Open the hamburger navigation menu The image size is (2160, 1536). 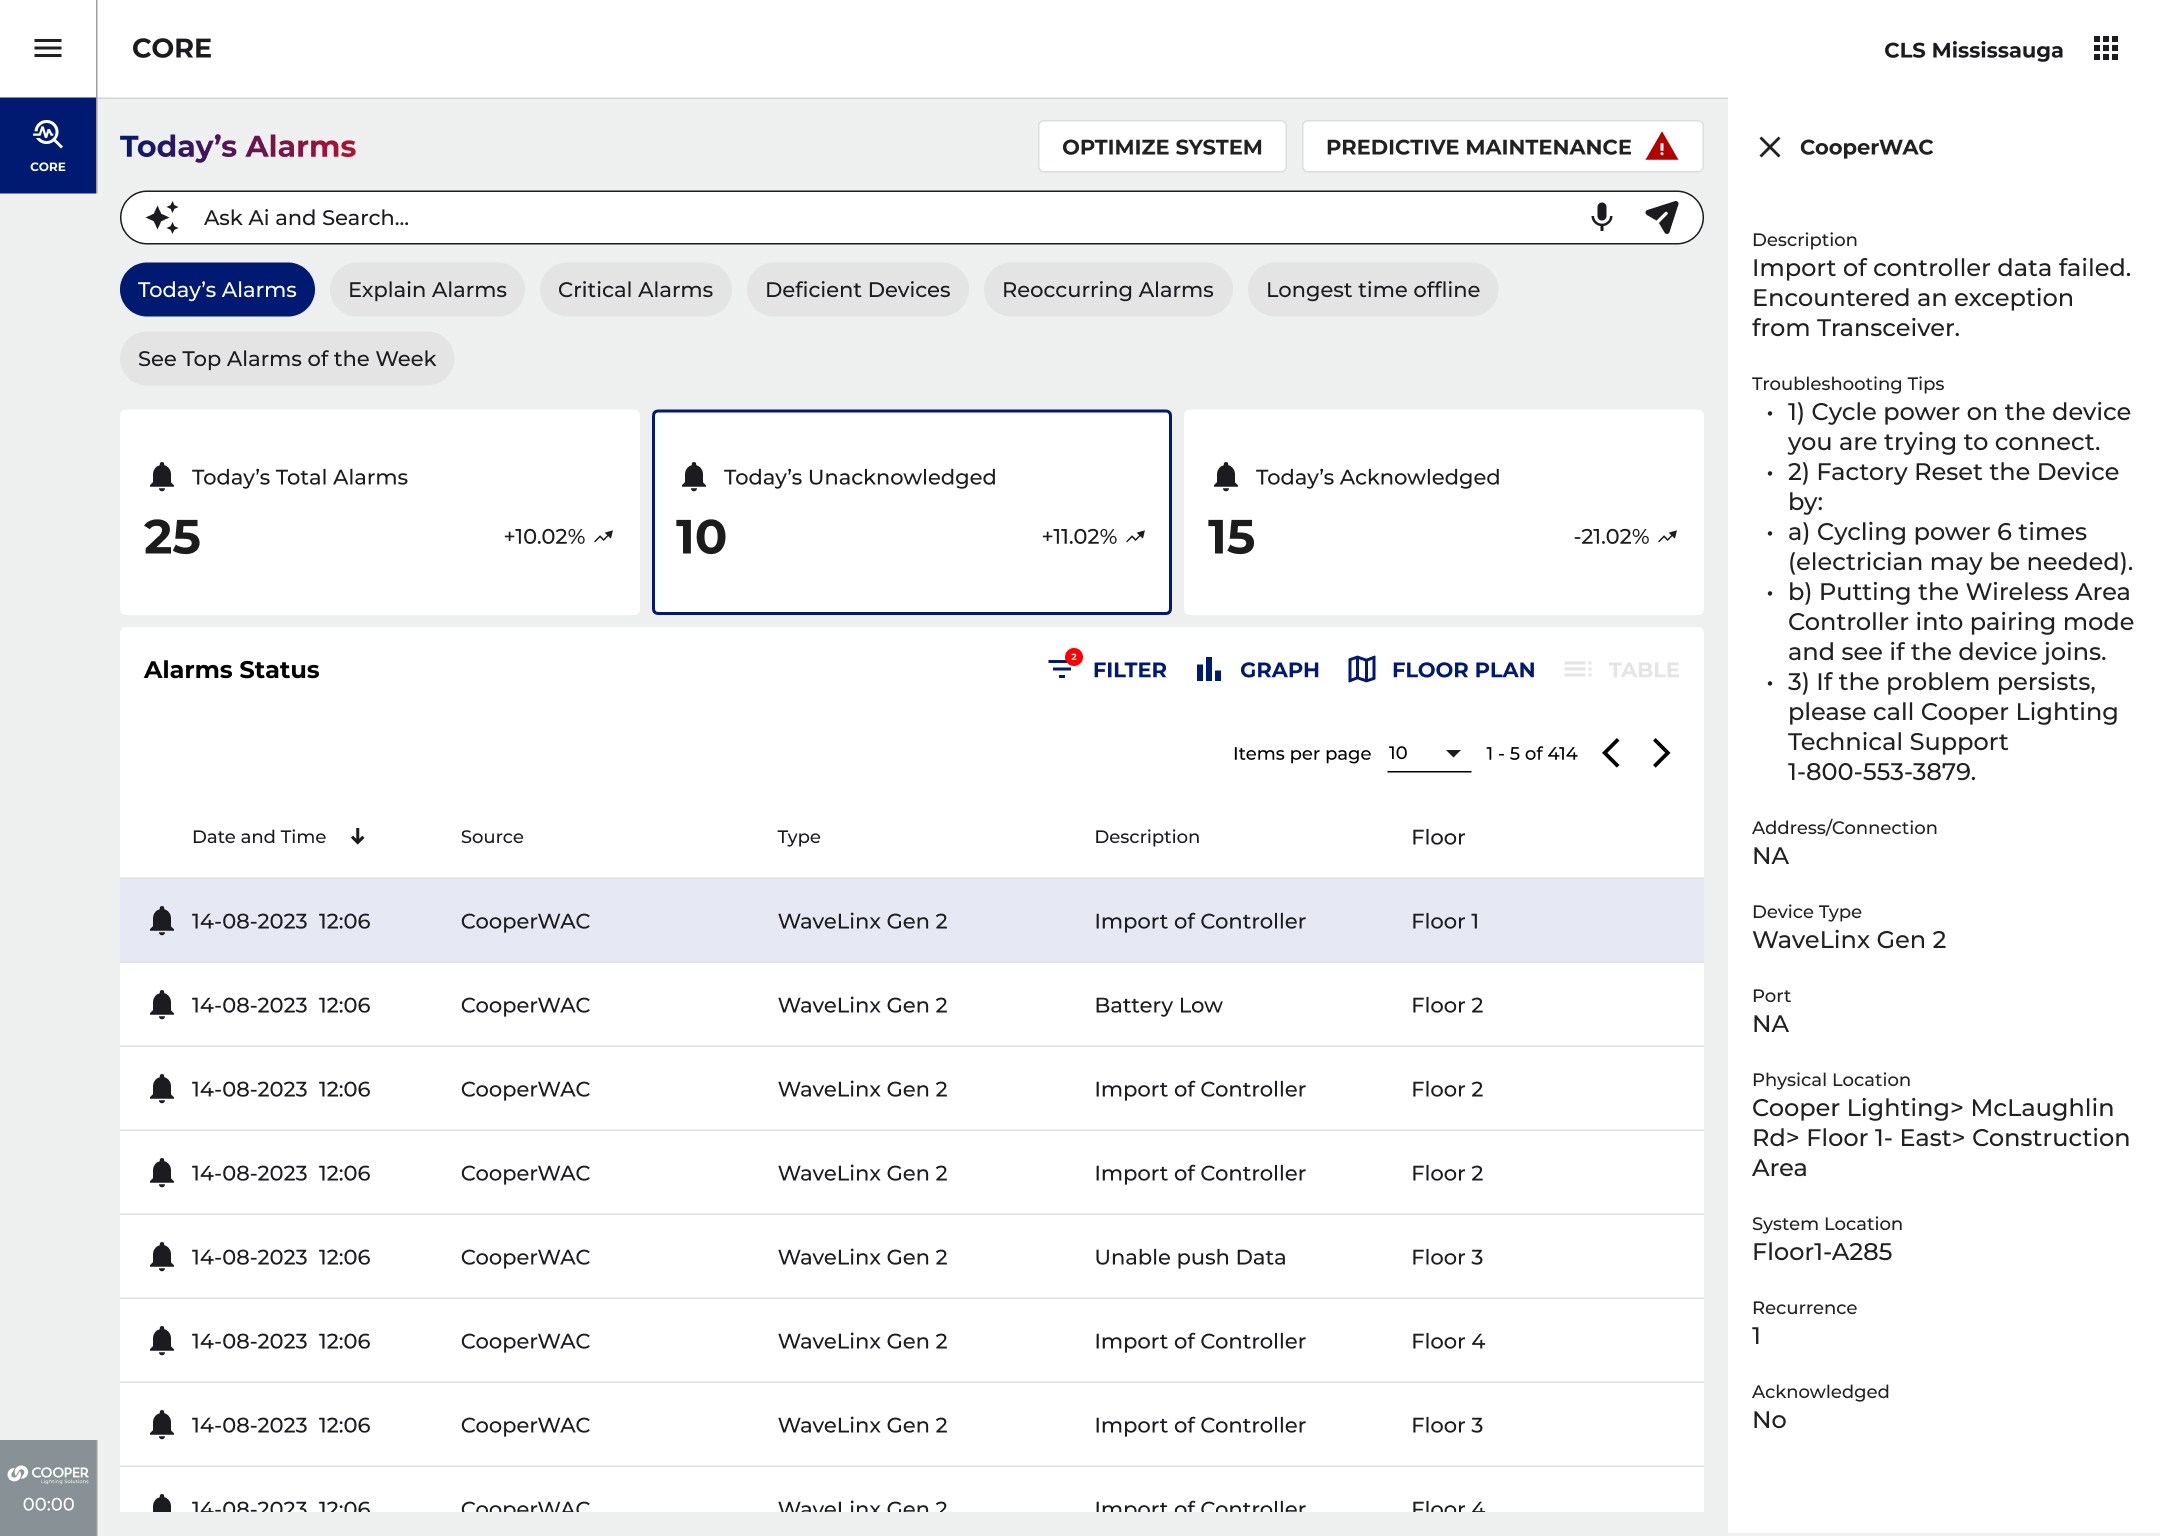48,48
